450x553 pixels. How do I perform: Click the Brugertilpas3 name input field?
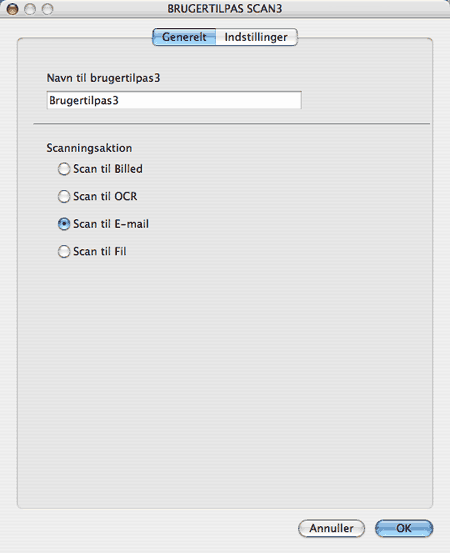coord(174,100)
